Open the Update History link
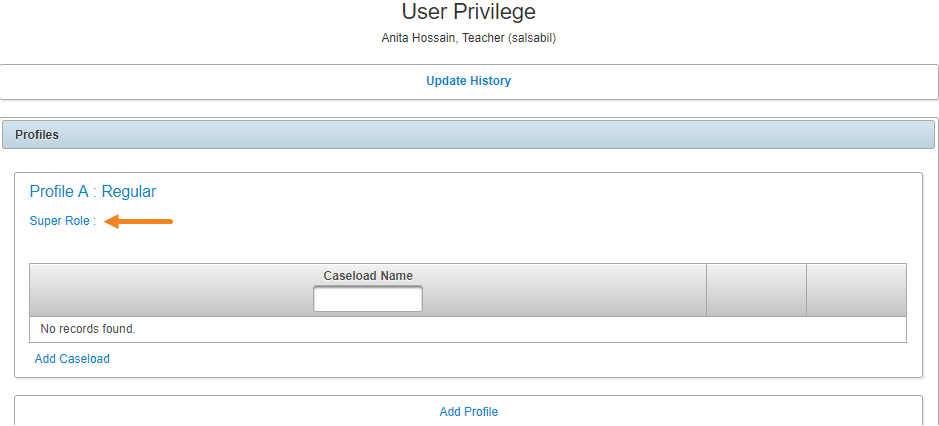The image size is (939, 426). tap(468, 81)
